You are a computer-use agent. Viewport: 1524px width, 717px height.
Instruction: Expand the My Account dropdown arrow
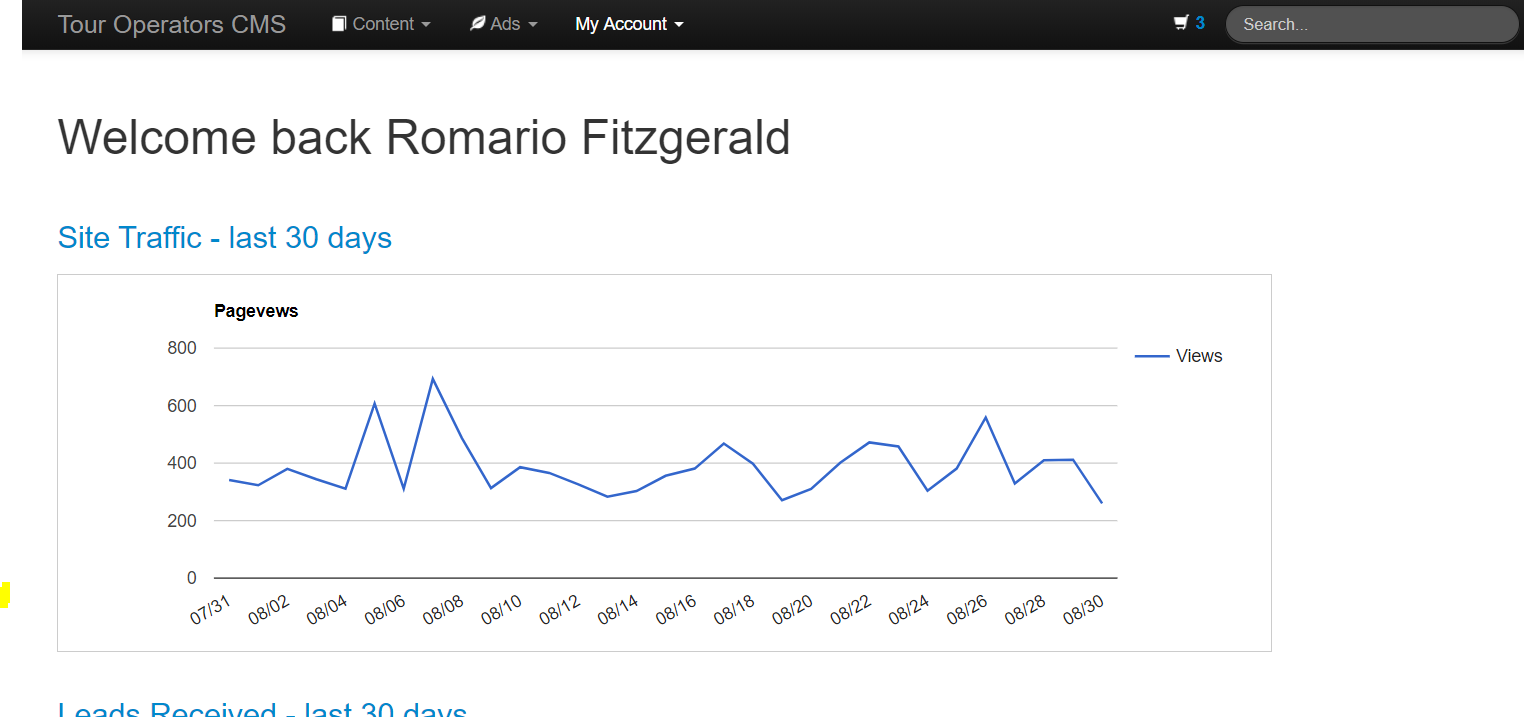(679, 25)
